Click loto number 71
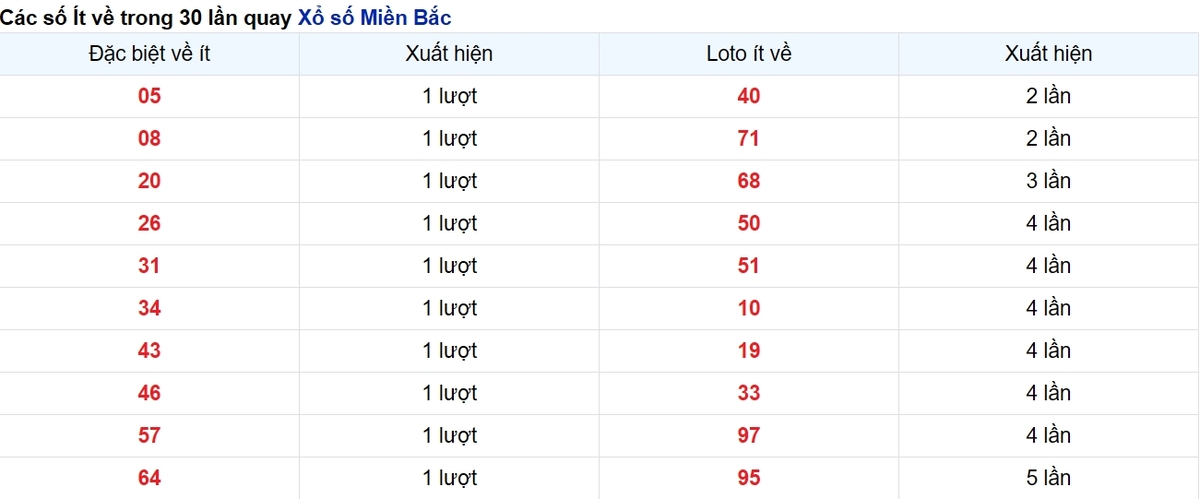This screenshot has height=499, width=1200. click(x=749, y=138)
